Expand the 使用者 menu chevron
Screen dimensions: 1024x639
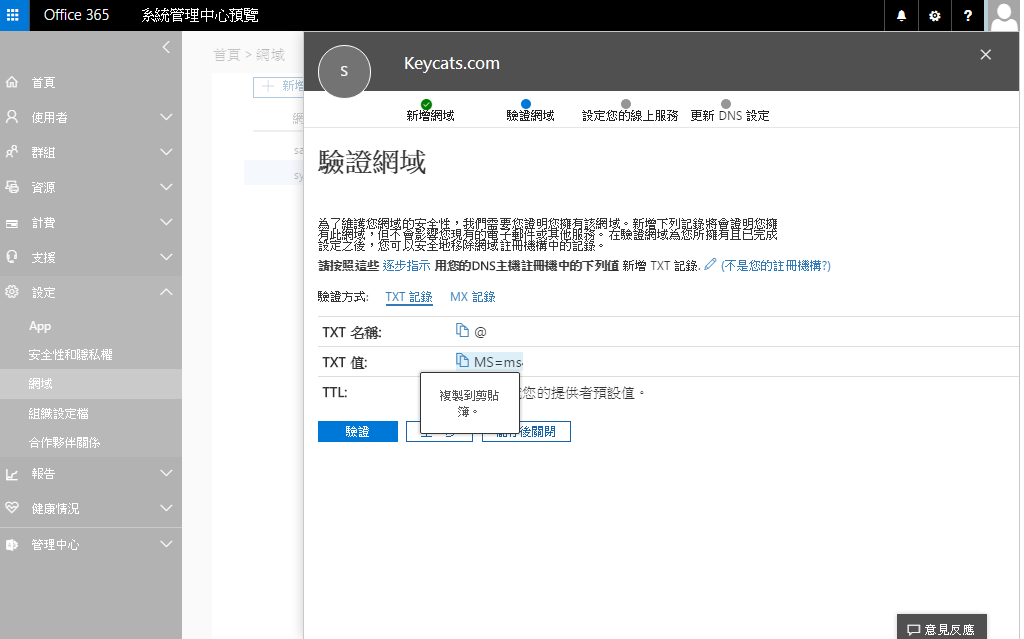click(166, 117)
